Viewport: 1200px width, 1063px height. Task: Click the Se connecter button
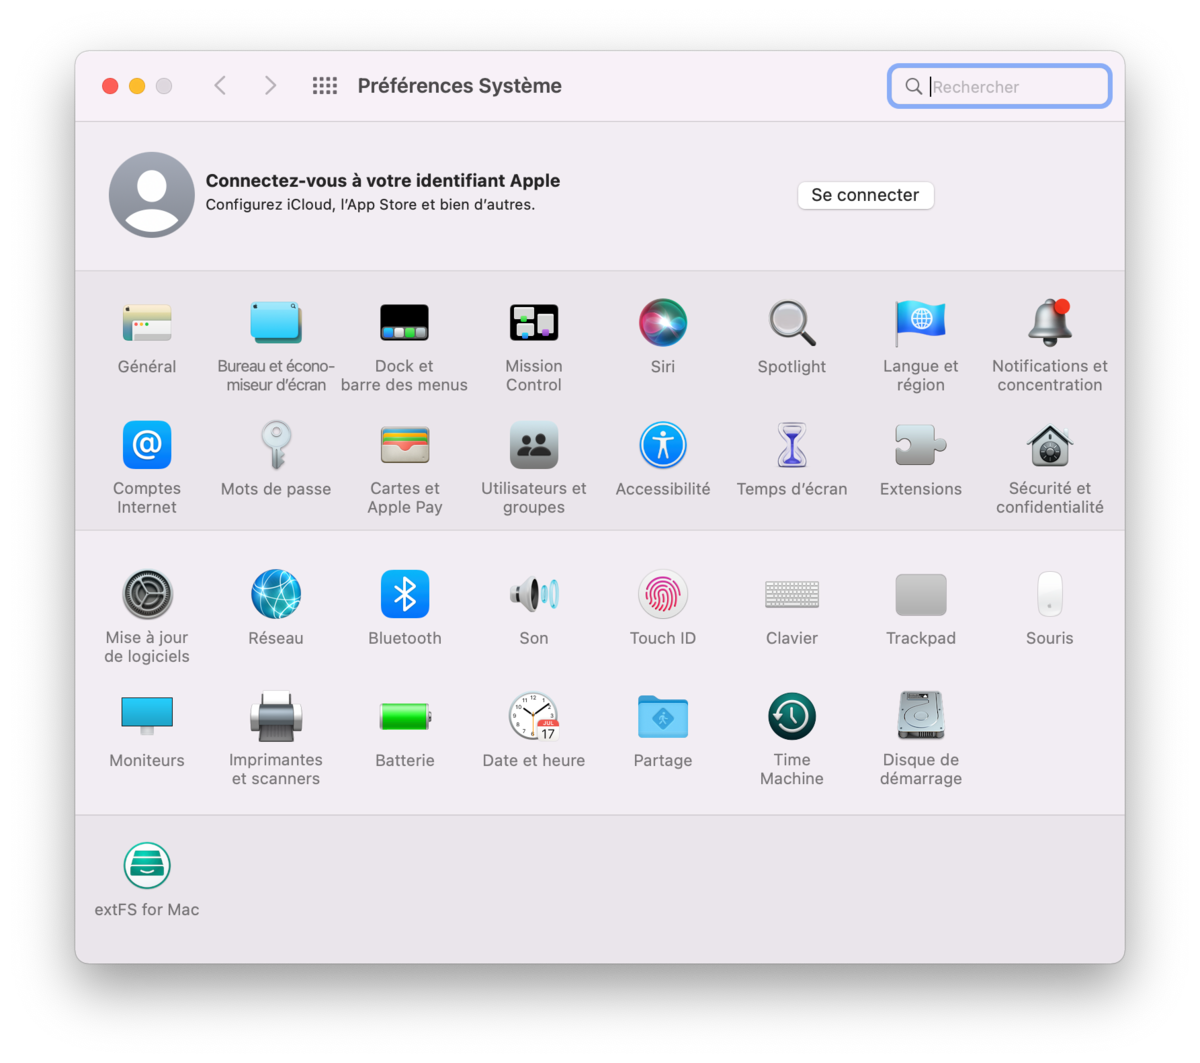click(865, 195)
